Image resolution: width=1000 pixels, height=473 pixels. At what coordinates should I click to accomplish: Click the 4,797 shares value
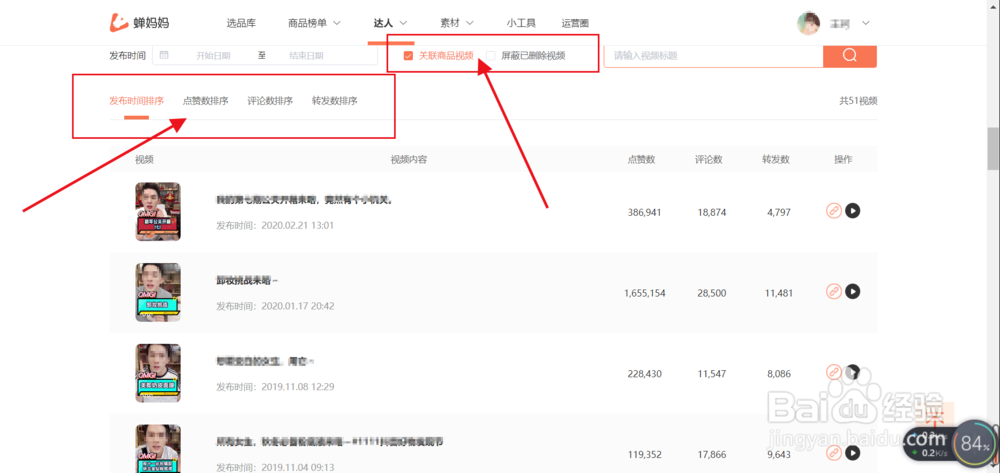pos(779,212)
